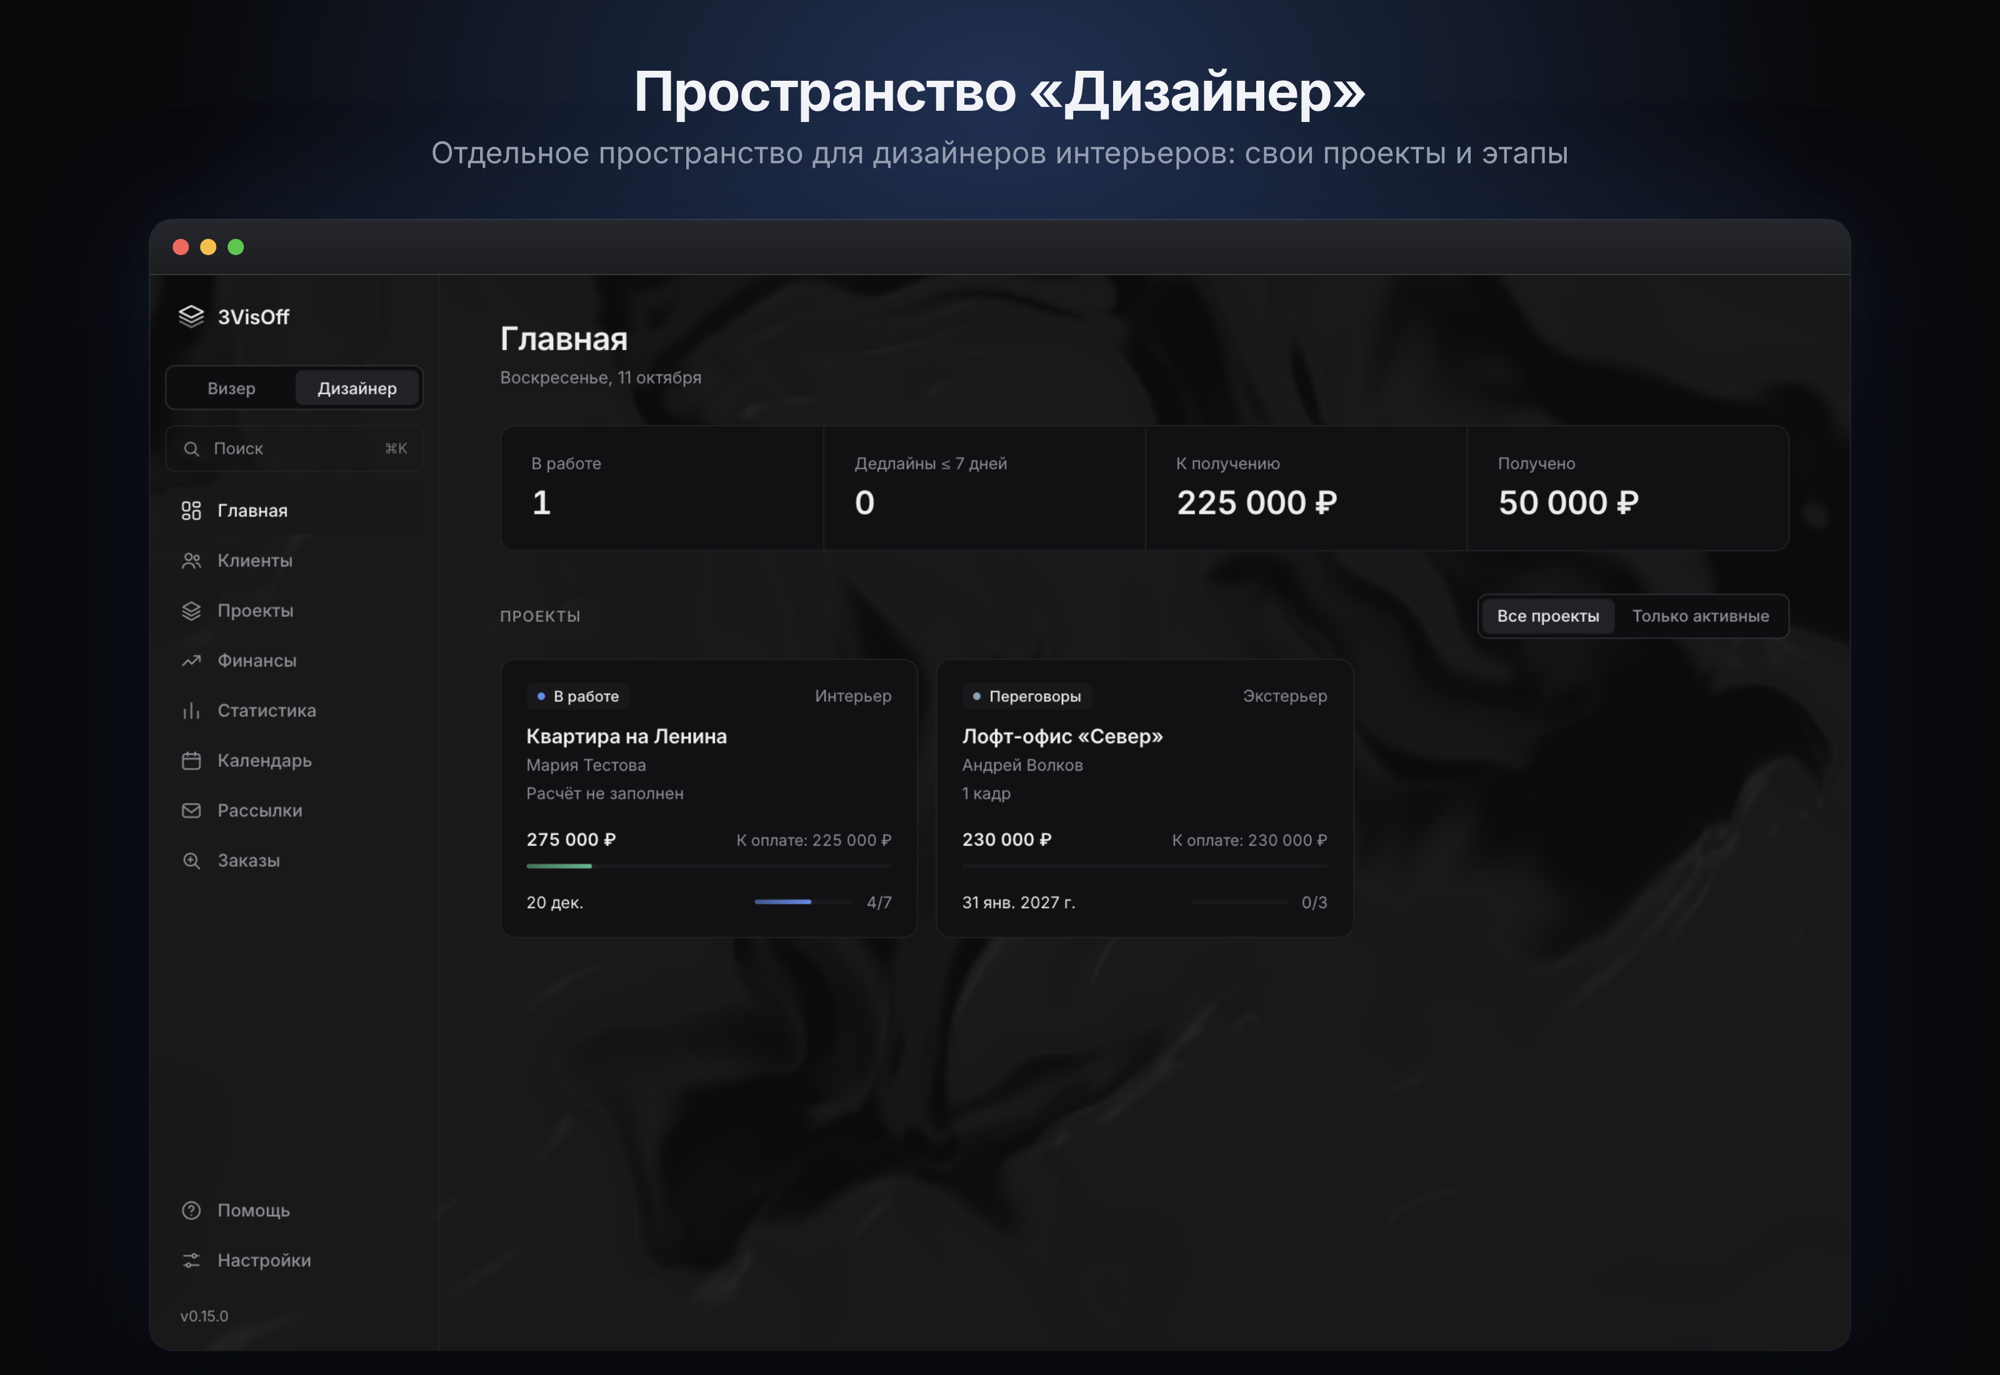
Task: Click the search magnifier icon
Action: point(191,449)
